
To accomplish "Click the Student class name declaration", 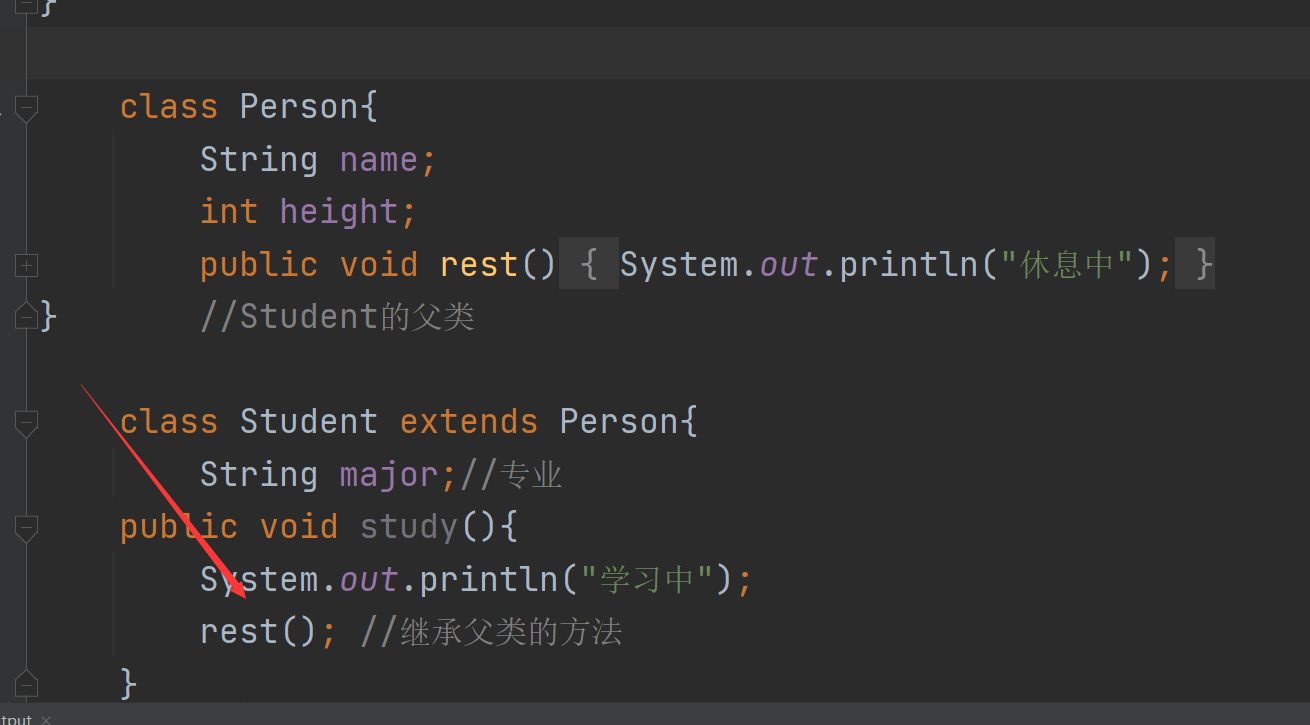I will tap(308, 422).
